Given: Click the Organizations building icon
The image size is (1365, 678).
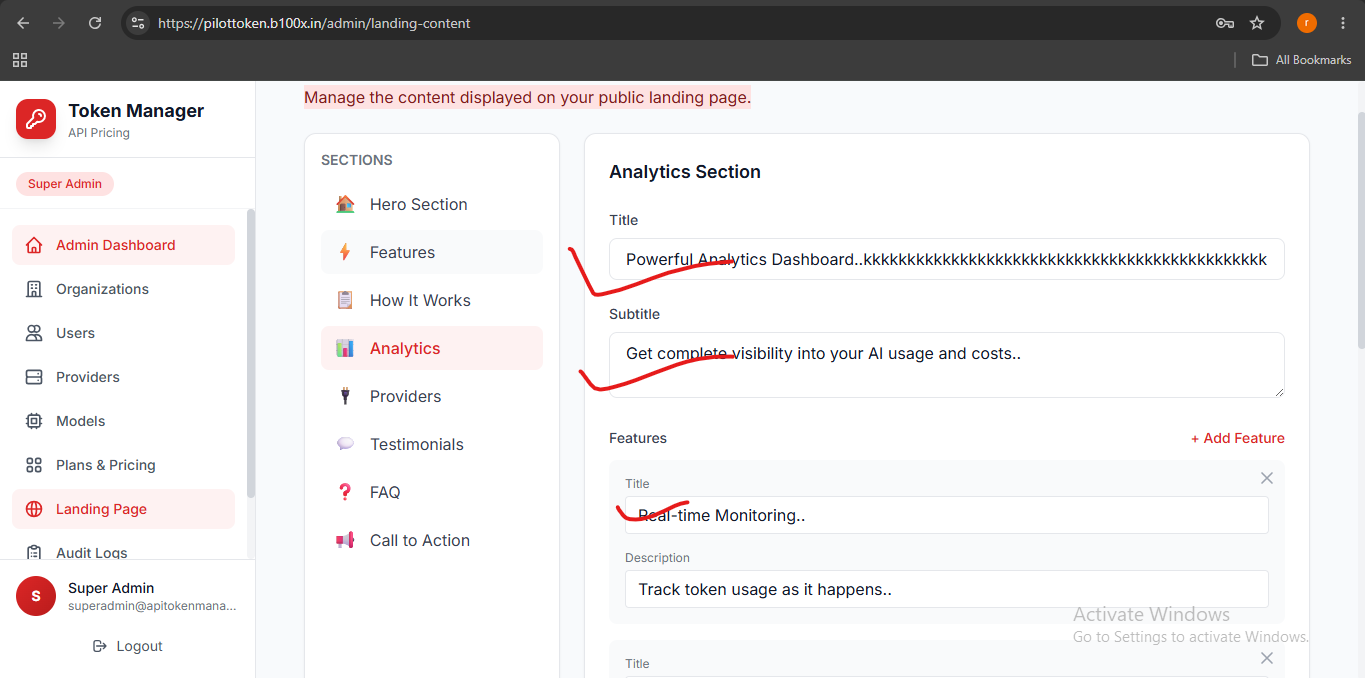Looking at the screenshot, I should pyautogui.click(x=34, y=289).
